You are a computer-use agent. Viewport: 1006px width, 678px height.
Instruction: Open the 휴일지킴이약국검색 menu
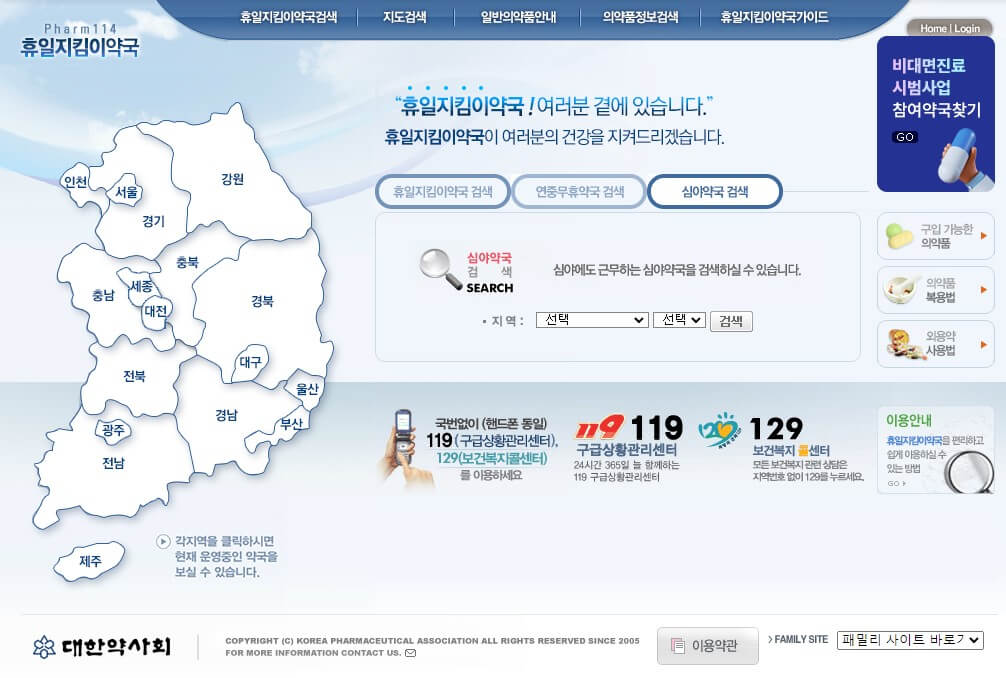[289, 17]
